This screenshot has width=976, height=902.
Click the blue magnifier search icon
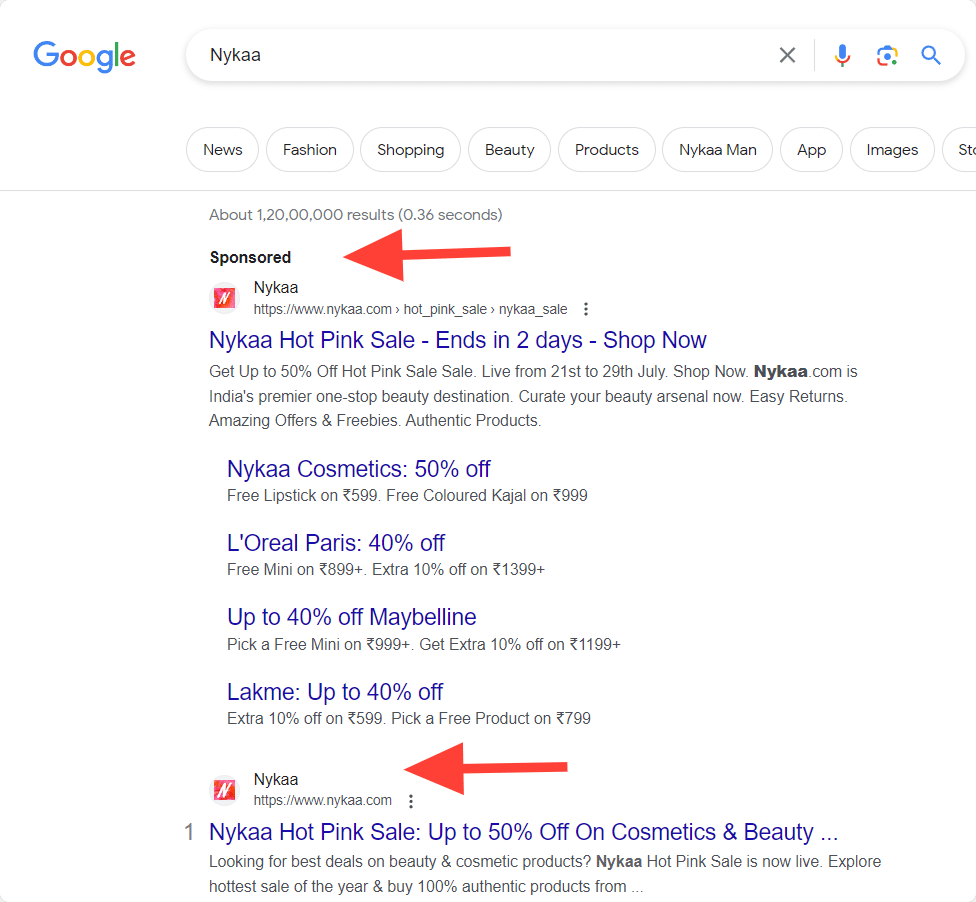point(931,55)
